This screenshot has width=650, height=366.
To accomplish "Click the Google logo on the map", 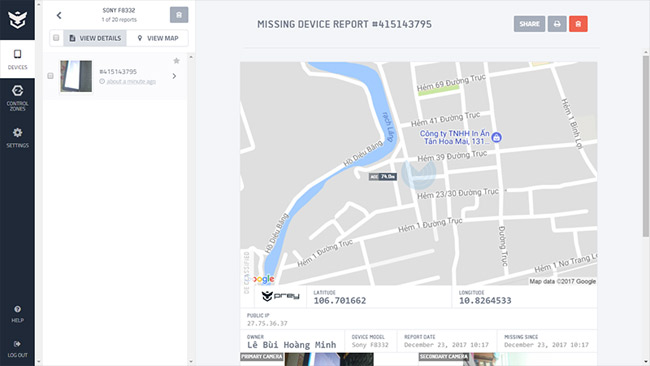I will 263,279.
